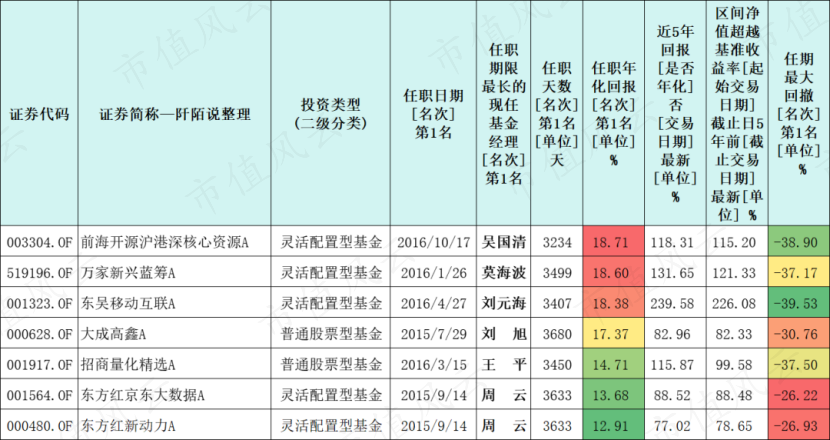Select date cell 2016/4/27
The width and height of the screenshot is (830, 440).
[x=434, y=303]
